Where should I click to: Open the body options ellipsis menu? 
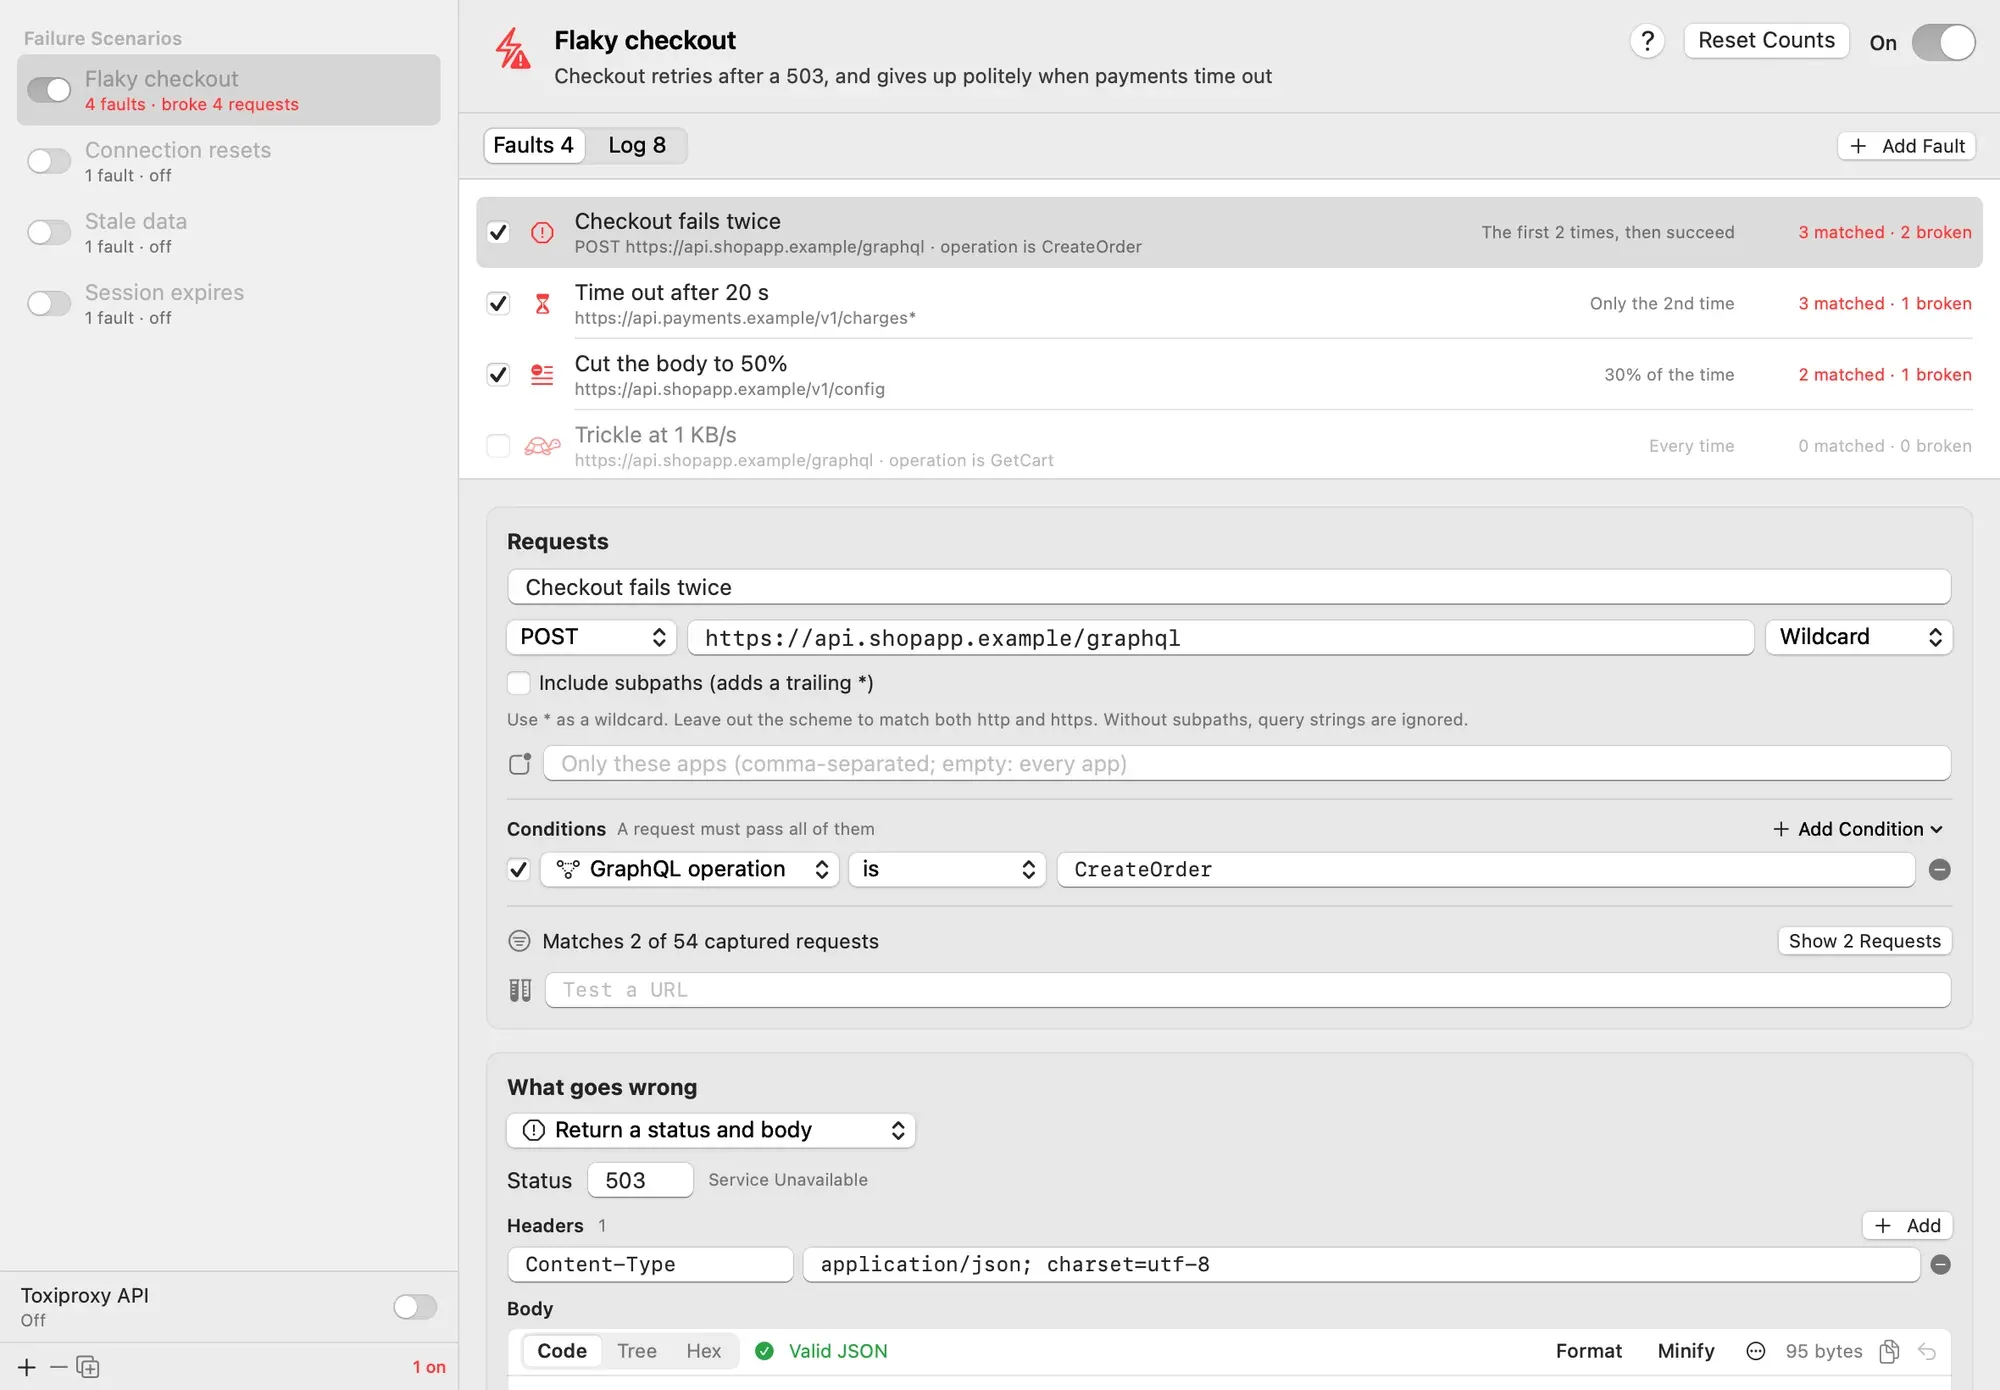pos(1755,1352)
